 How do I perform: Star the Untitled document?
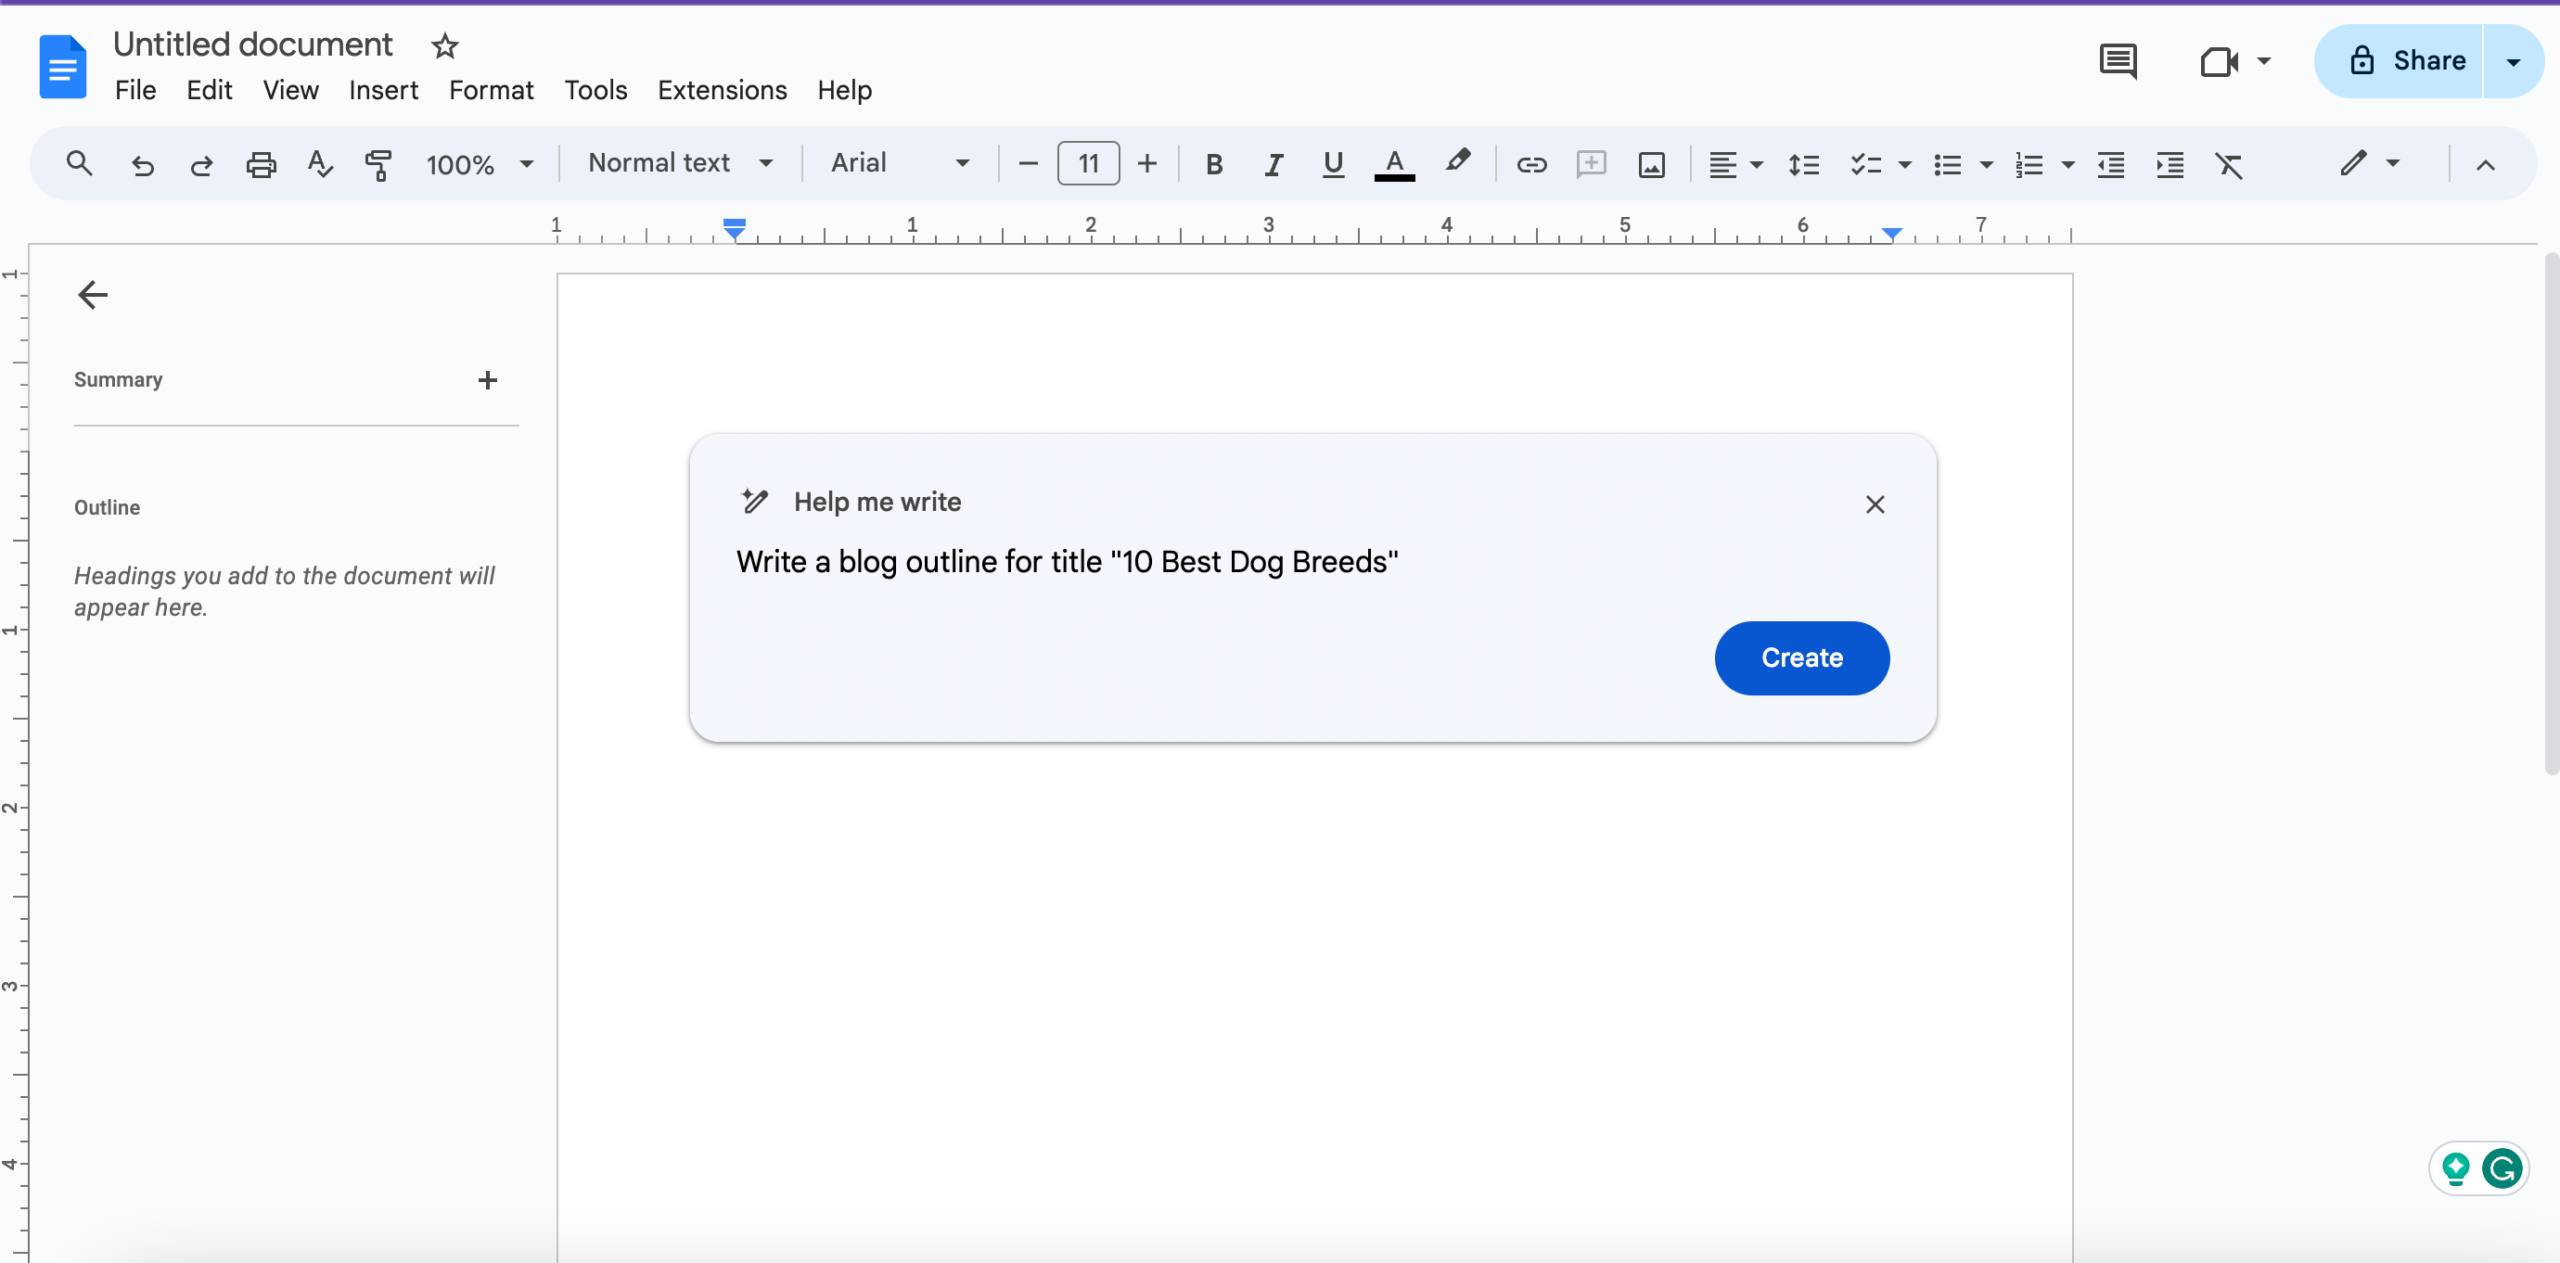click(445, 46)
